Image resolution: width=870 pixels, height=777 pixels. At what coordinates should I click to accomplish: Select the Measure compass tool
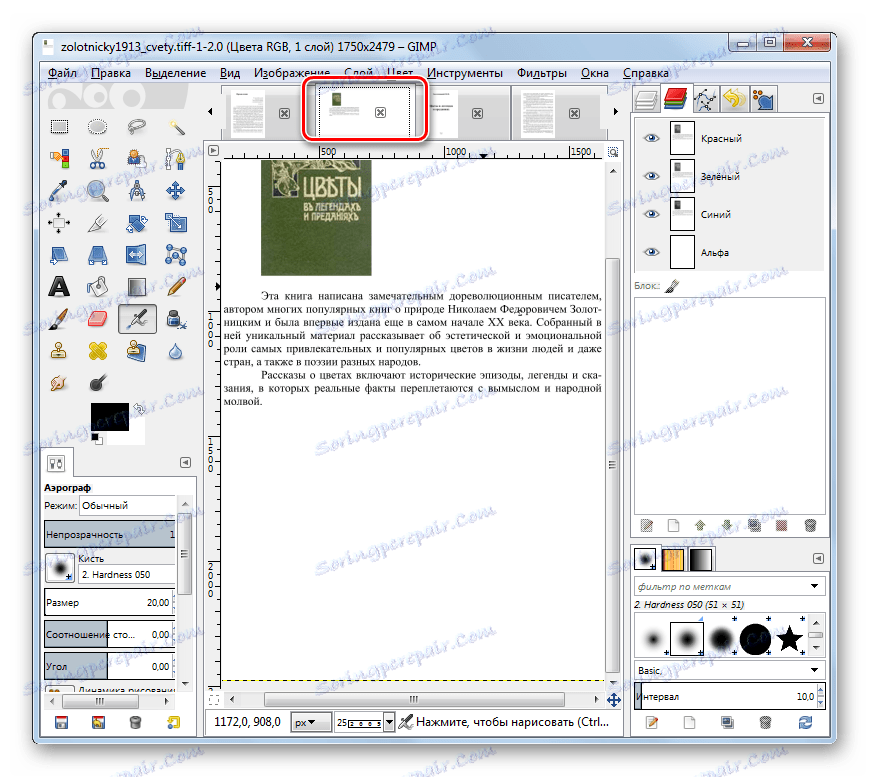(x=136, y=191)
